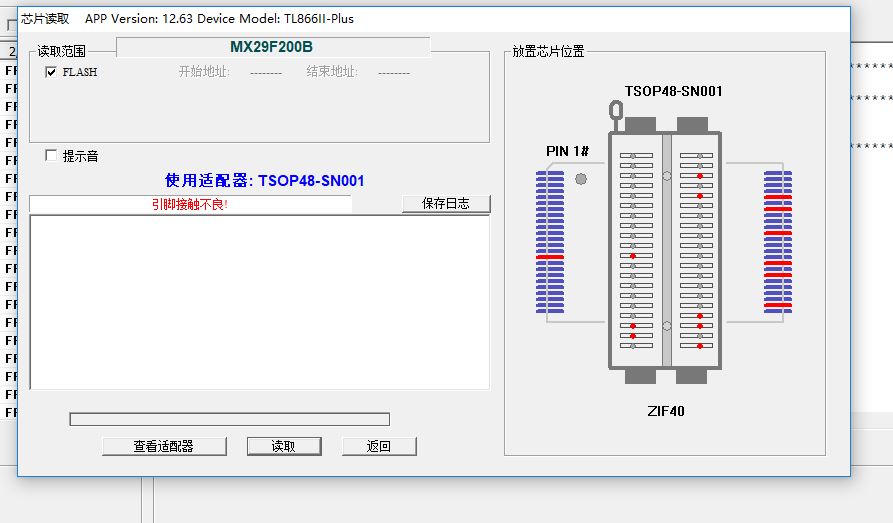
Task: Click the red bad-contact pin on left strip
Action: [x=549, y=257]
